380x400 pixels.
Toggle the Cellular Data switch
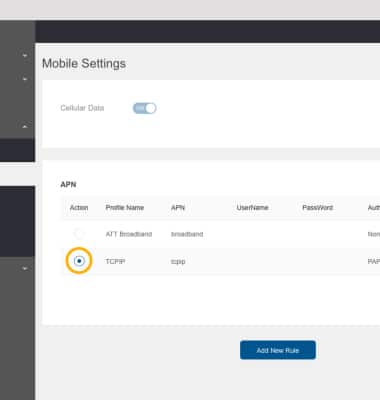point(144,108)
